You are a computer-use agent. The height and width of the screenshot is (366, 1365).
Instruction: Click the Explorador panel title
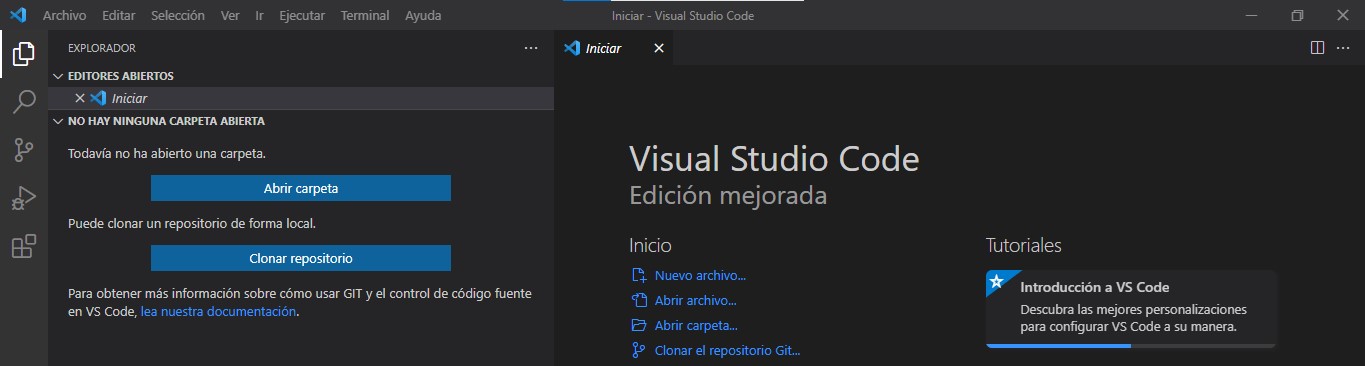click(102, 48)
